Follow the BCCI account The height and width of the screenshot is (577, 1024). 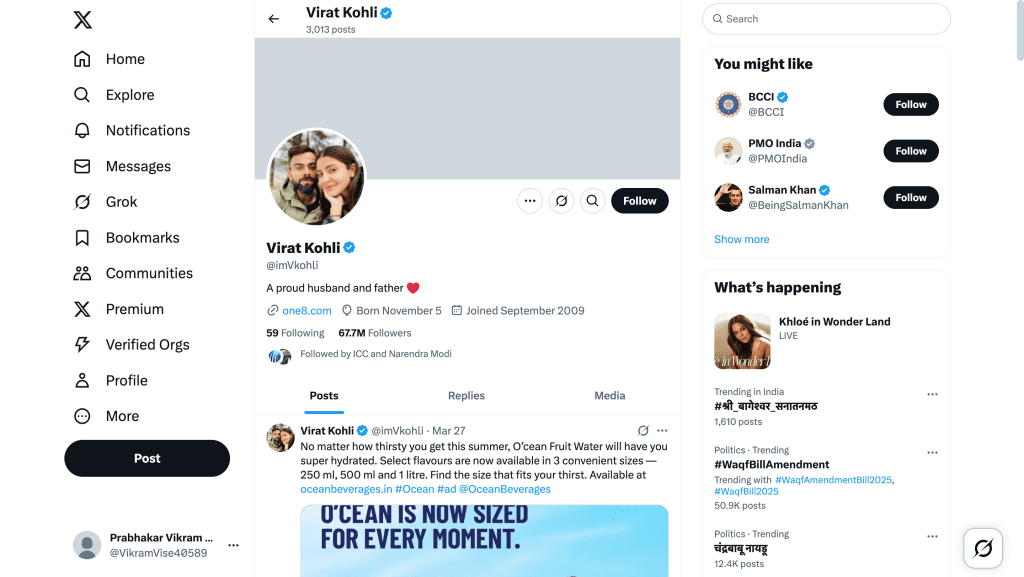pyautogui.click(x=910, y=104)
